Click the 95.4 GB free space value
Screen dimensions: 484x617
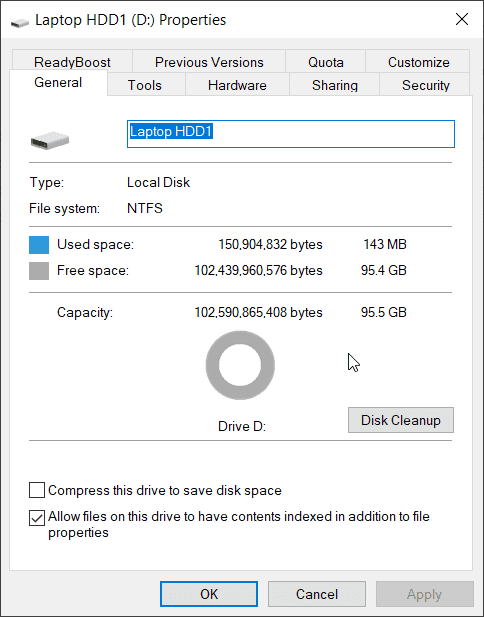click(x=384, y=271)
